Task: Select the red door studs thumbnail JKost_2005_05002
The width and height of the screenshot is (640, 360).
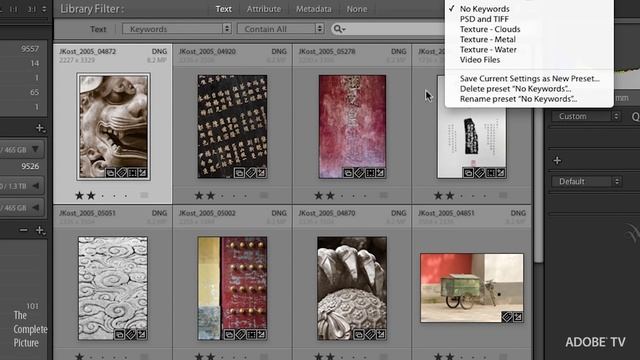Action: [232, 288]
